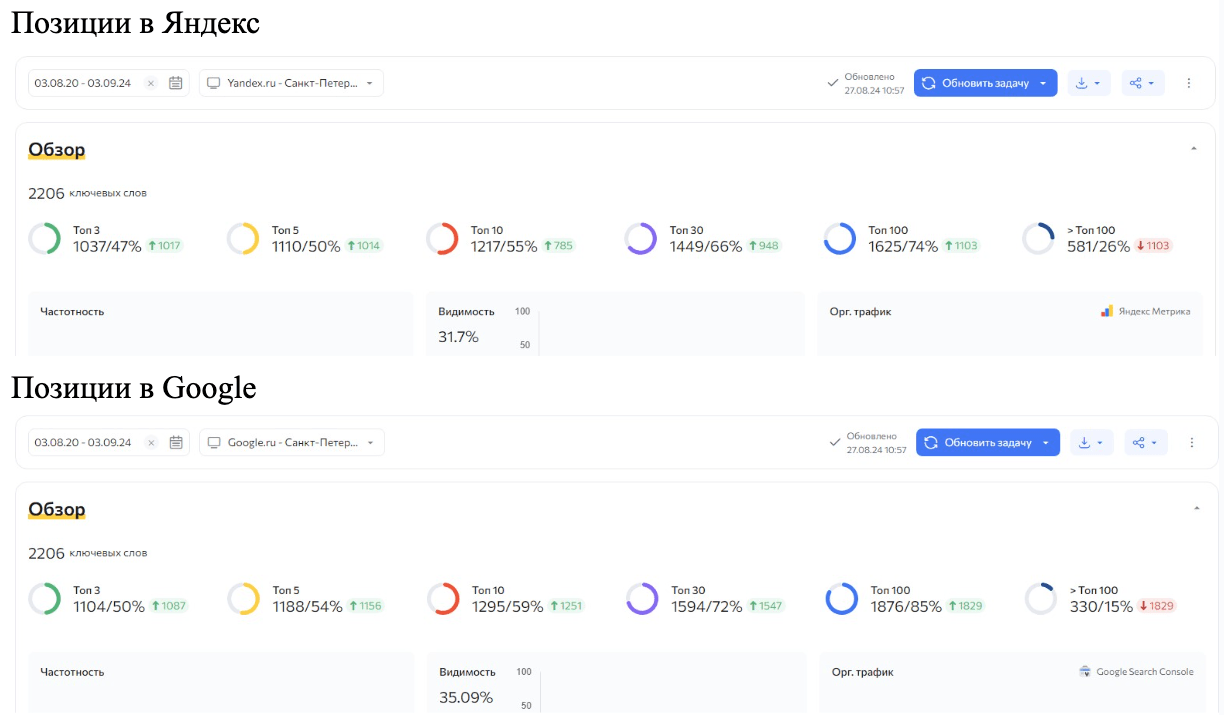
Task: Click the share icon in the Google toolbar
Action: point(1139,442)
